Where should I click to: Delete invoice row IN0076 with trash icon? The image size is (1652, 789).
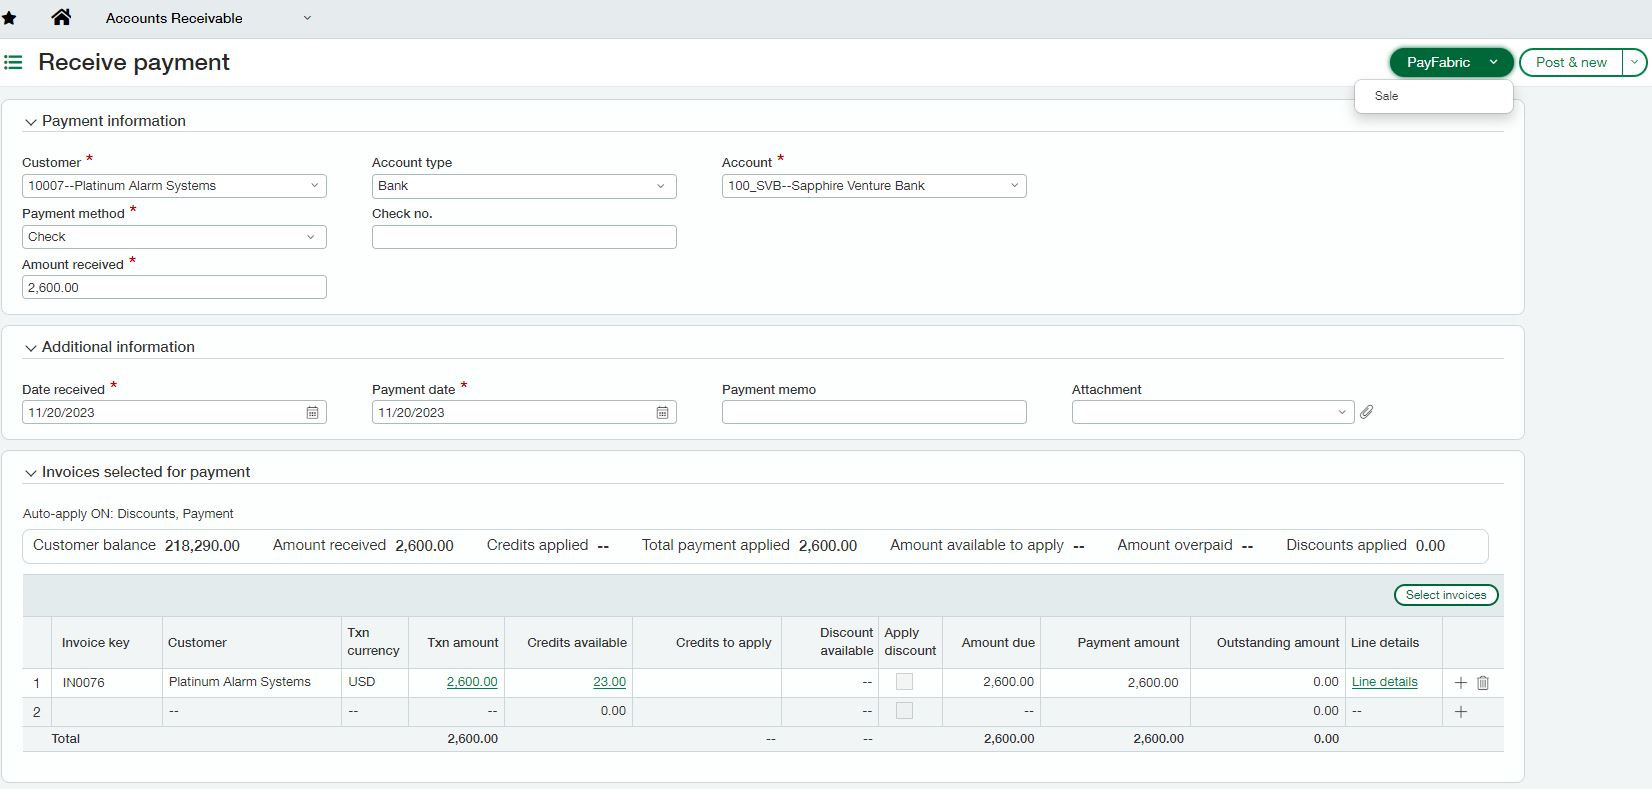pos(1483,683)
